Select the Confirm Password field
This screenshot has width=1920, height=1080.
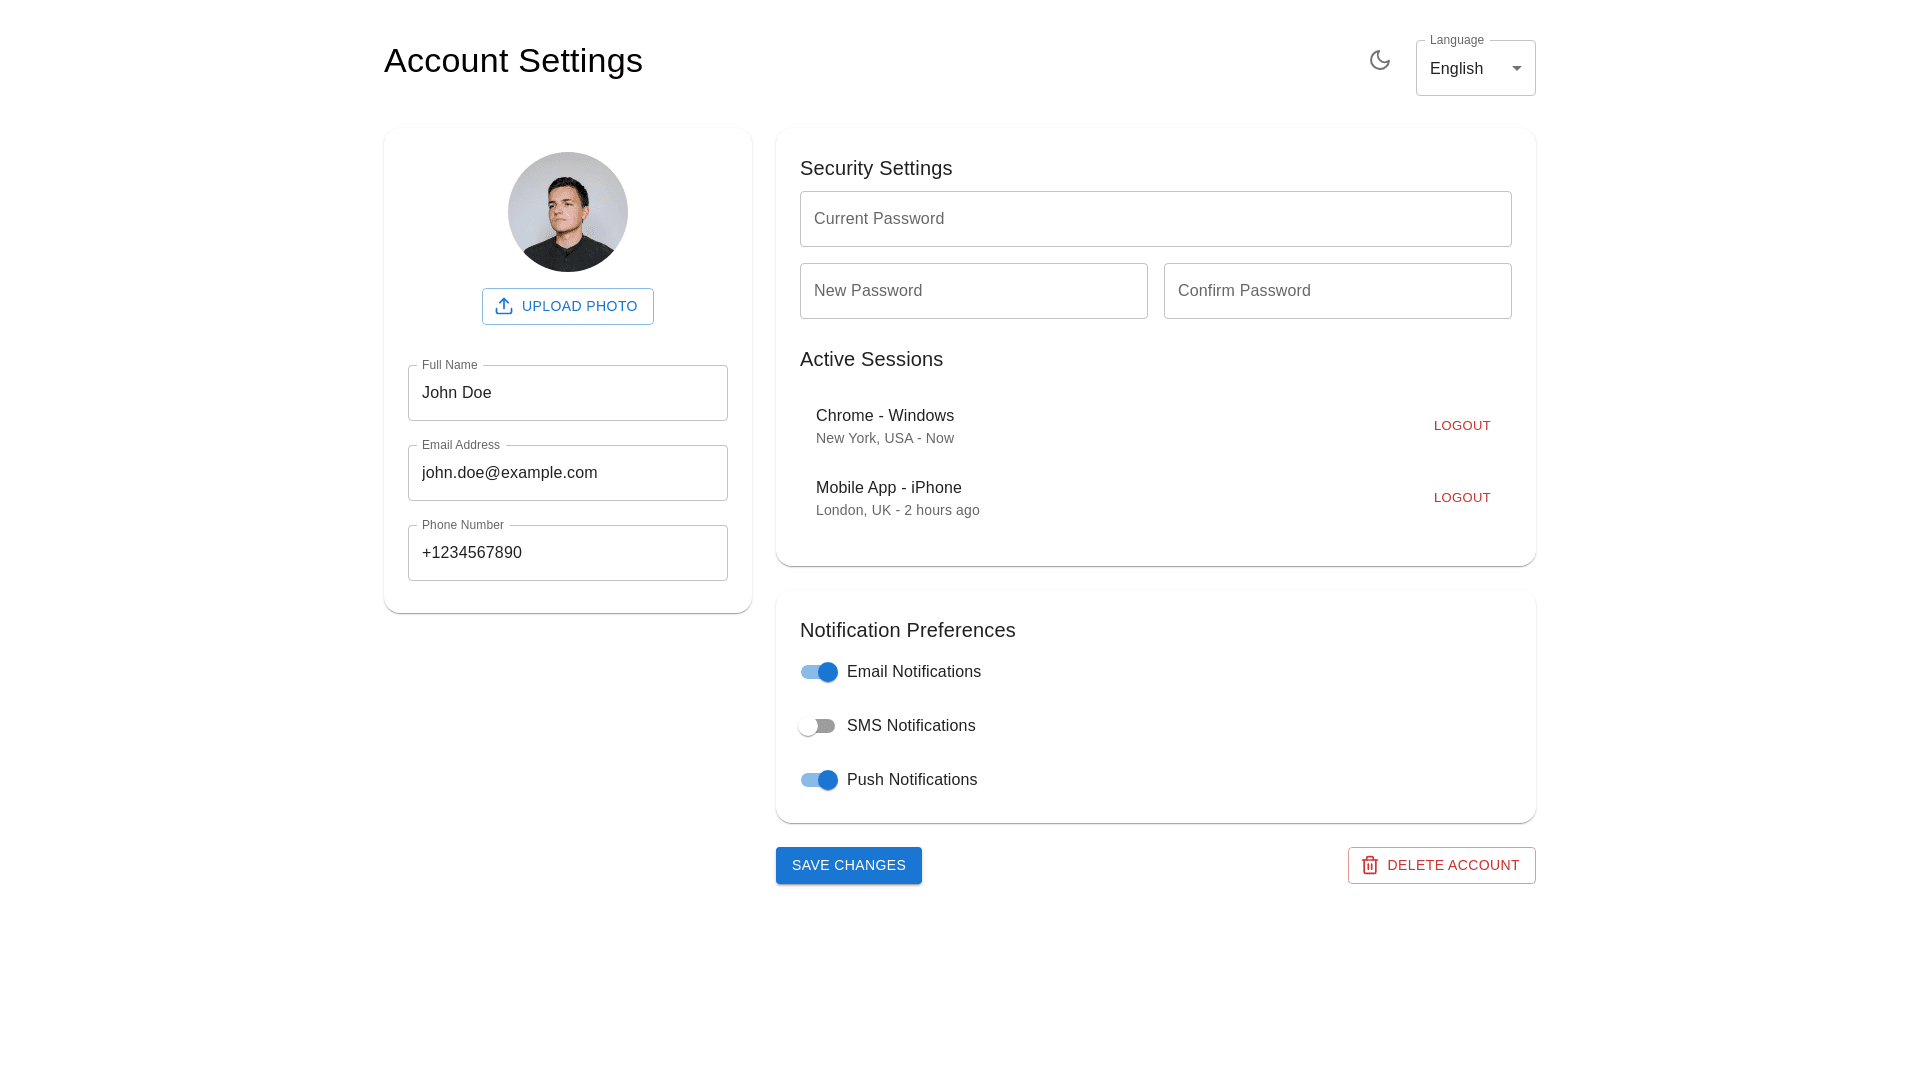coord(1337,291)
